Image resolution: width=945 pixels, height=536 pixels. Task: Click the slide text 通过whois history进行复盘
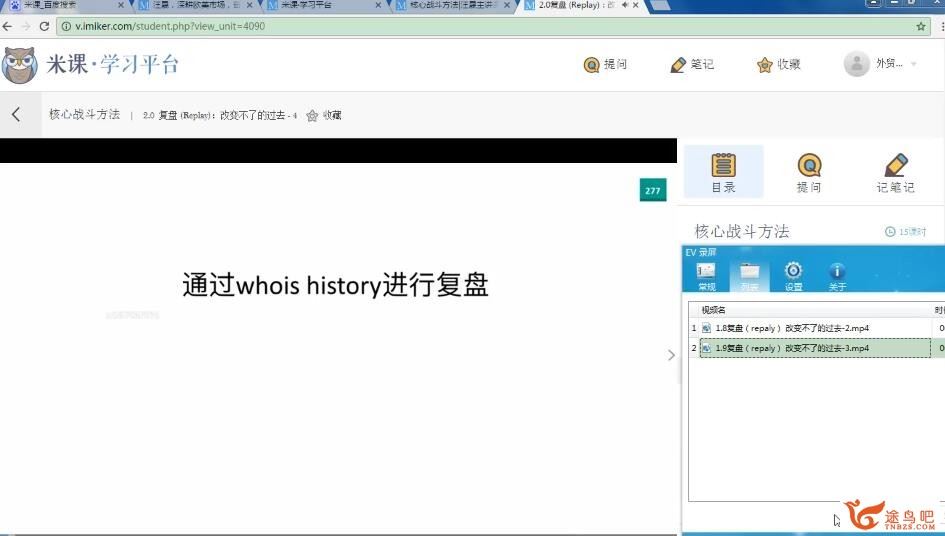(x=335, y=285)
